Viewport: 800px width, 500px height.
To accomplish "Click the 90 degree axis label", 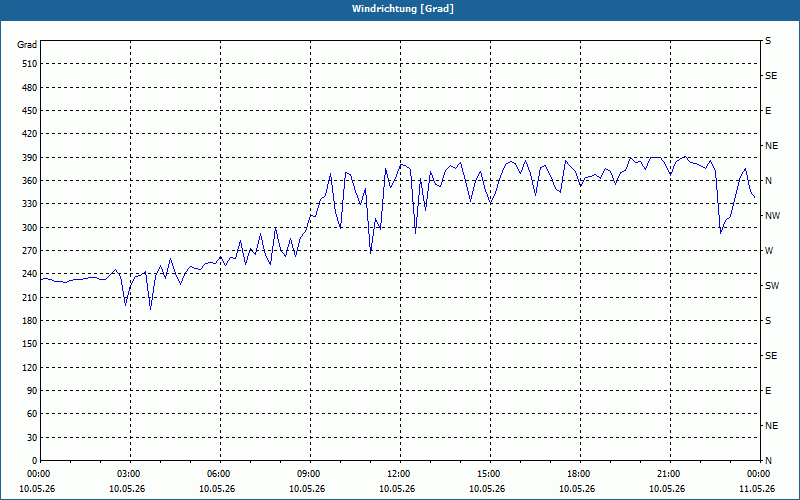I will [x=32, y=391].
